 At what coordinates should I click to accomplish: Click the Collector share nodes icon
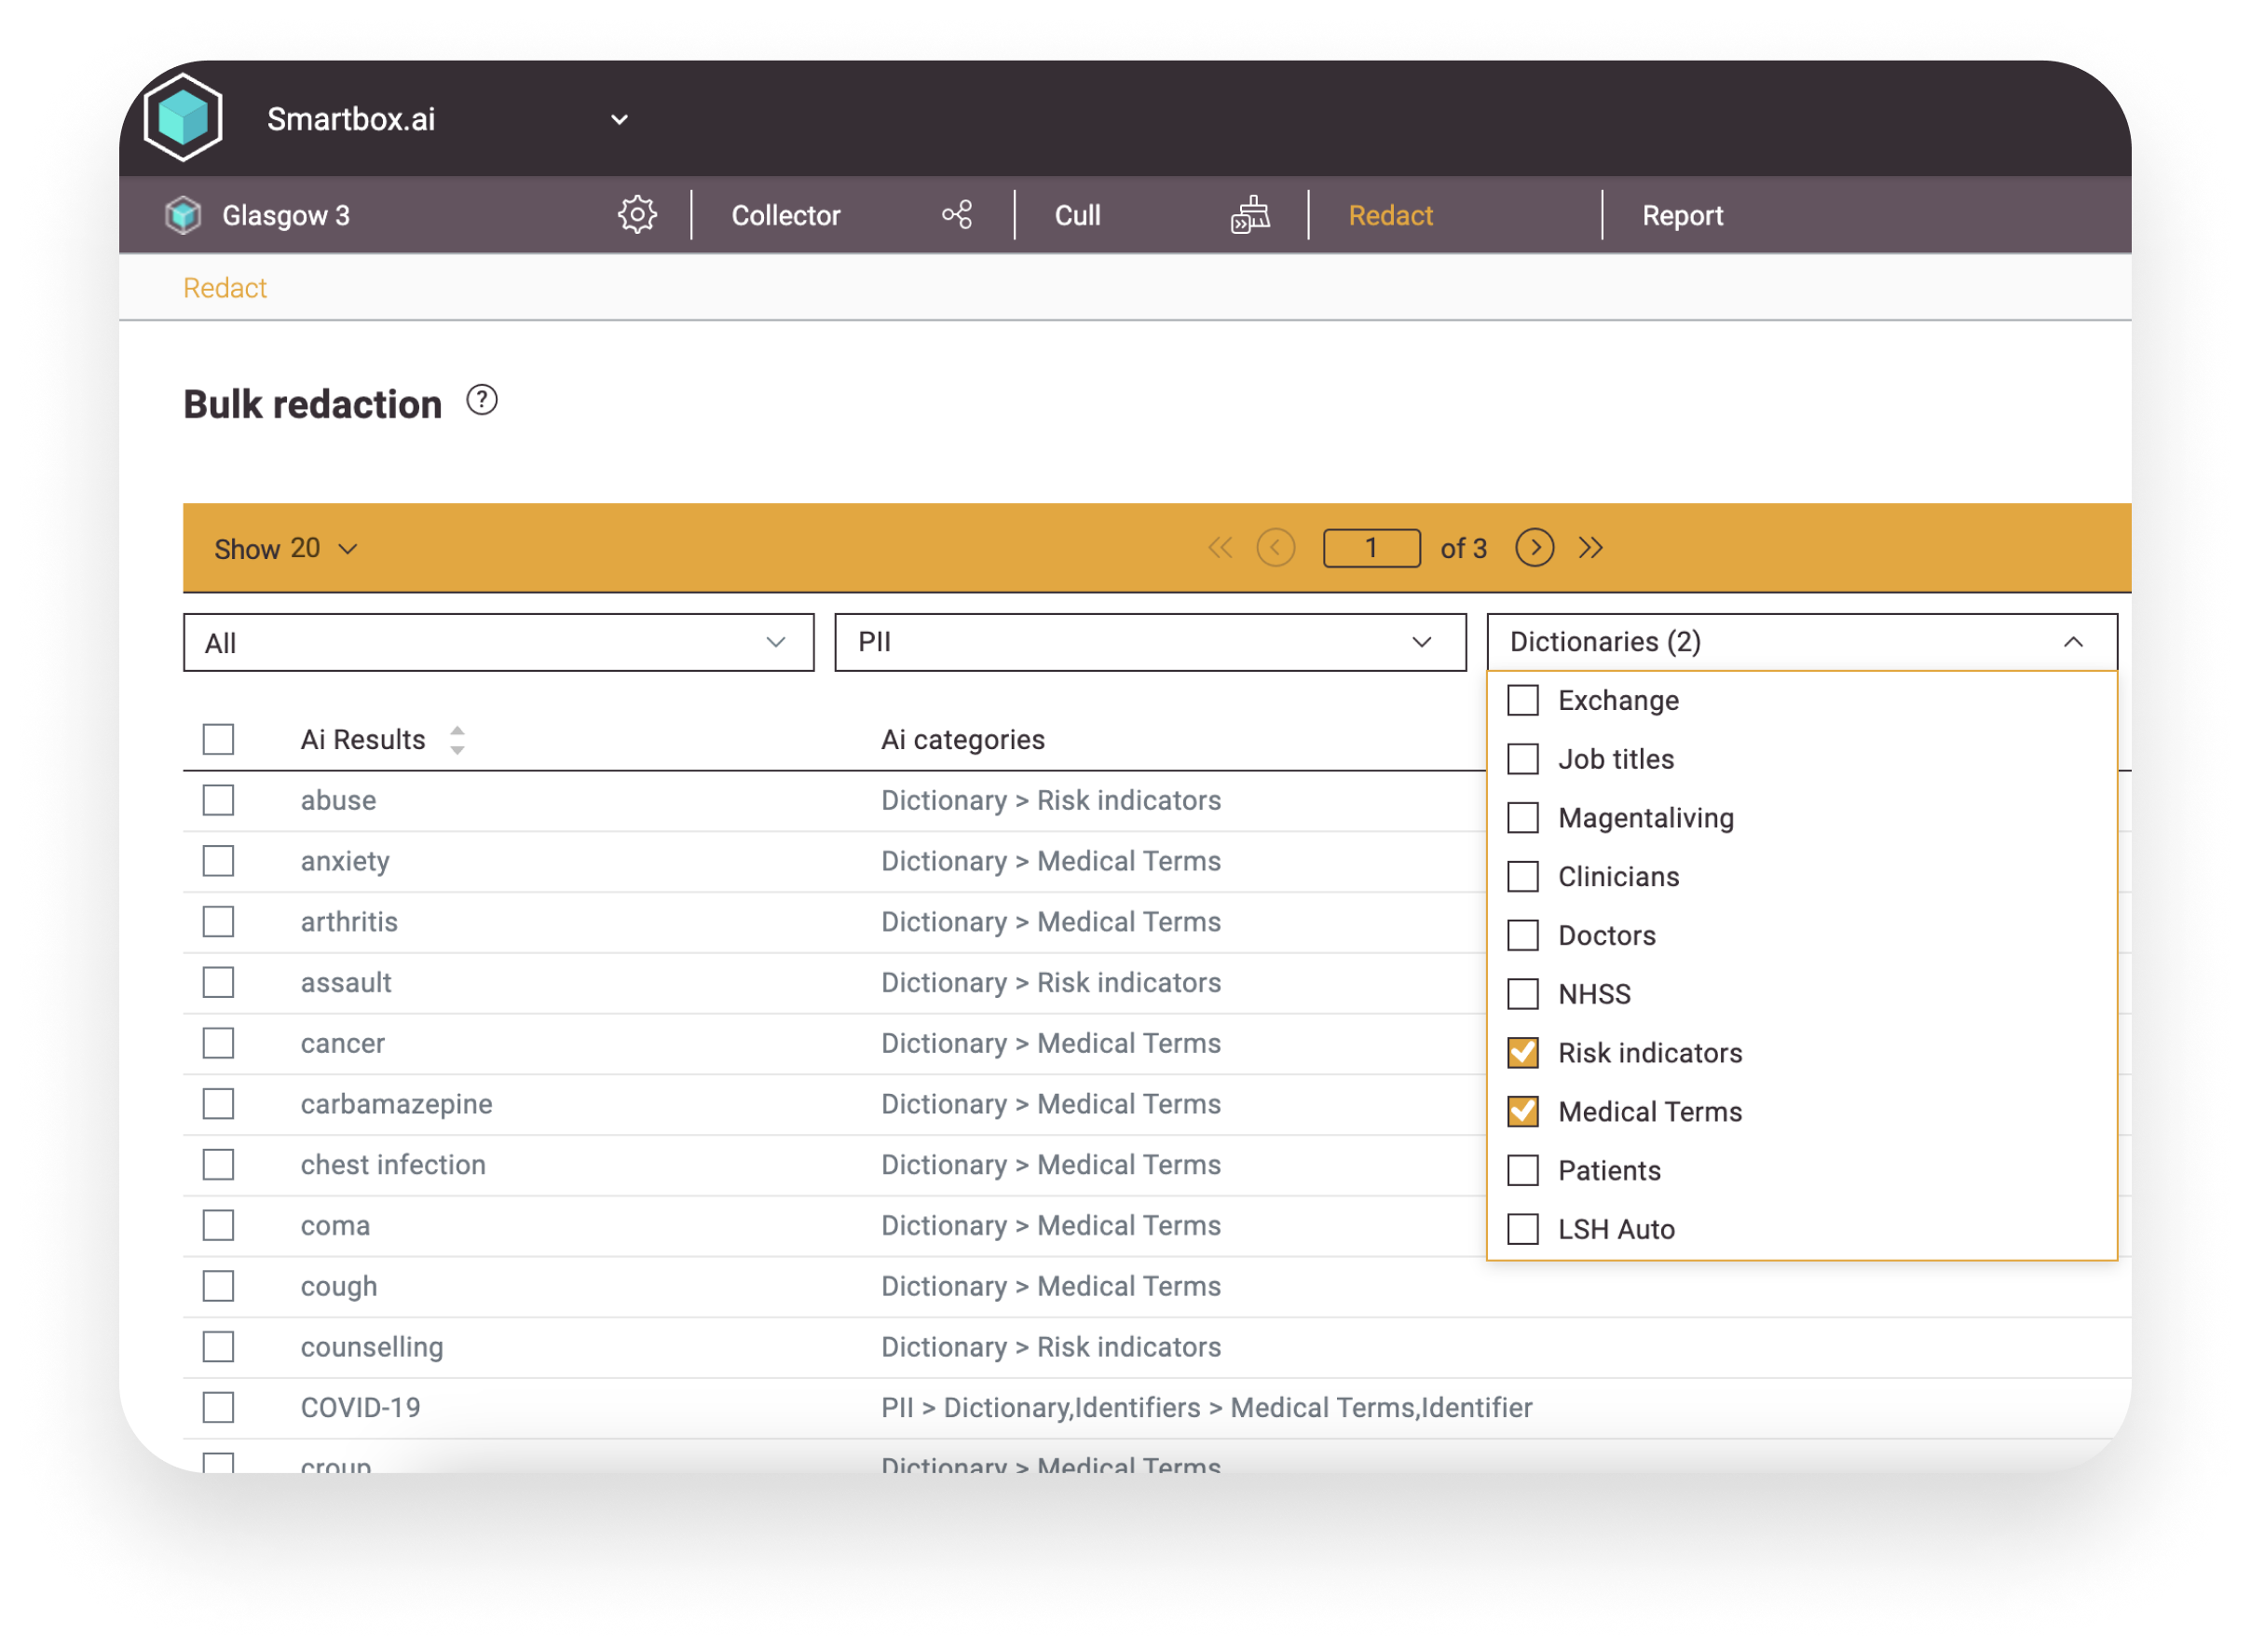tap(956, 215)
